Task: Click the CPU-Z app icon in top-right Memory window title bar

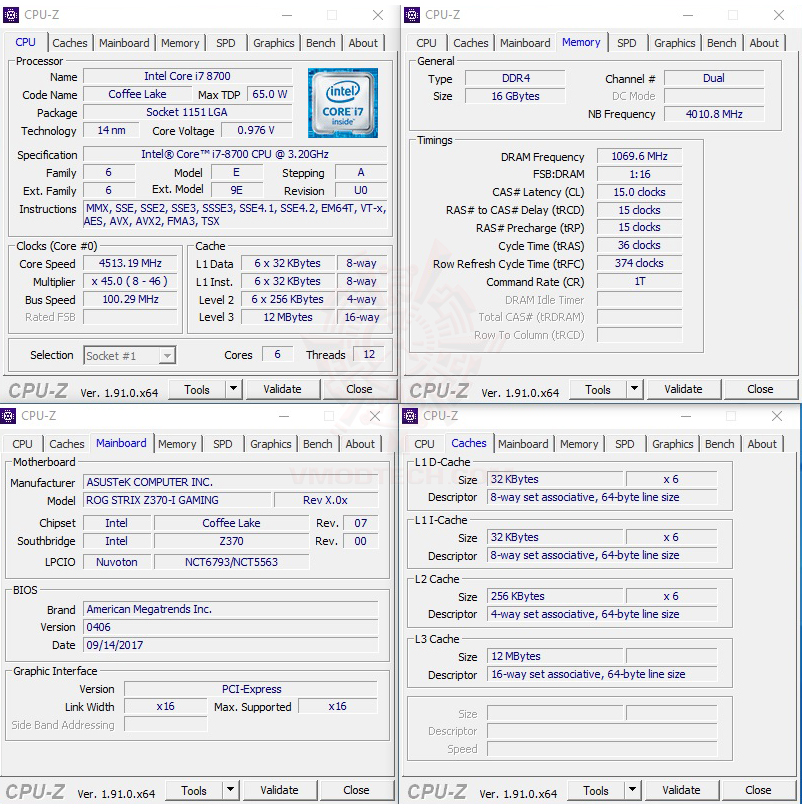Action: pos(412,14)
